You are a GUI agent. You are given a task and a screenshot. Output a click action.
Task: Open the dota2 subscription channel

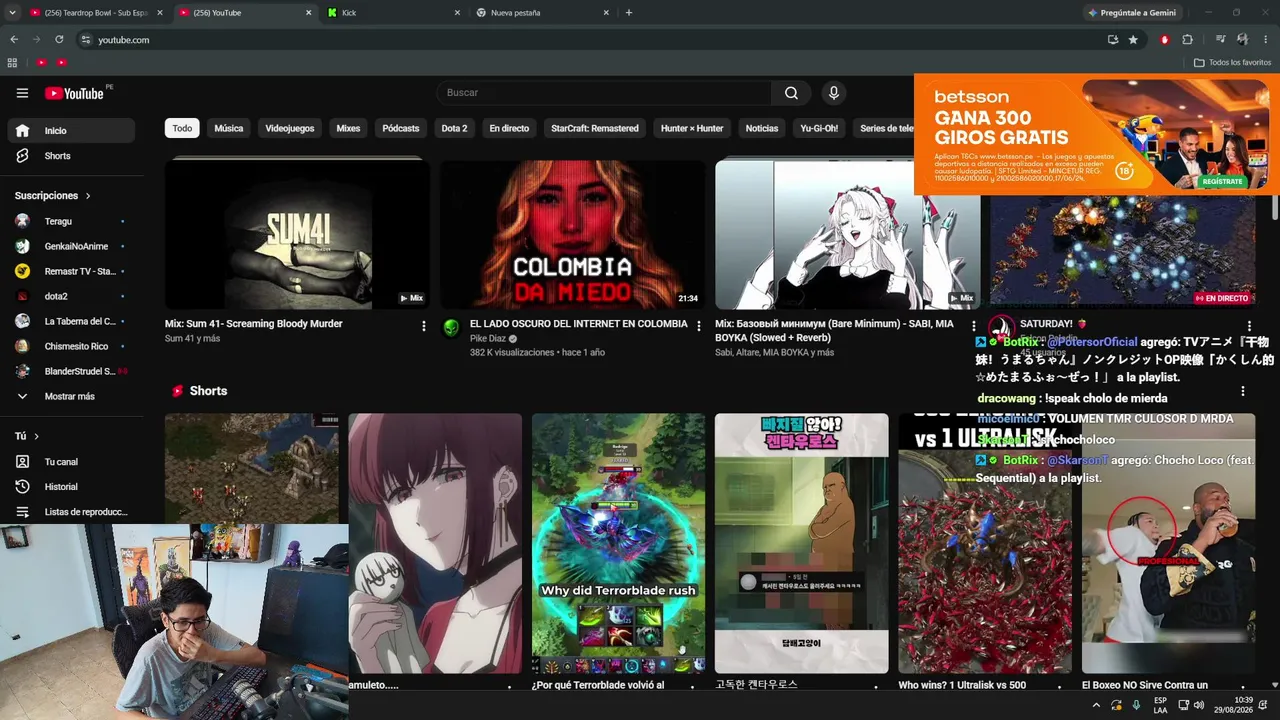(x=71, y=296)
